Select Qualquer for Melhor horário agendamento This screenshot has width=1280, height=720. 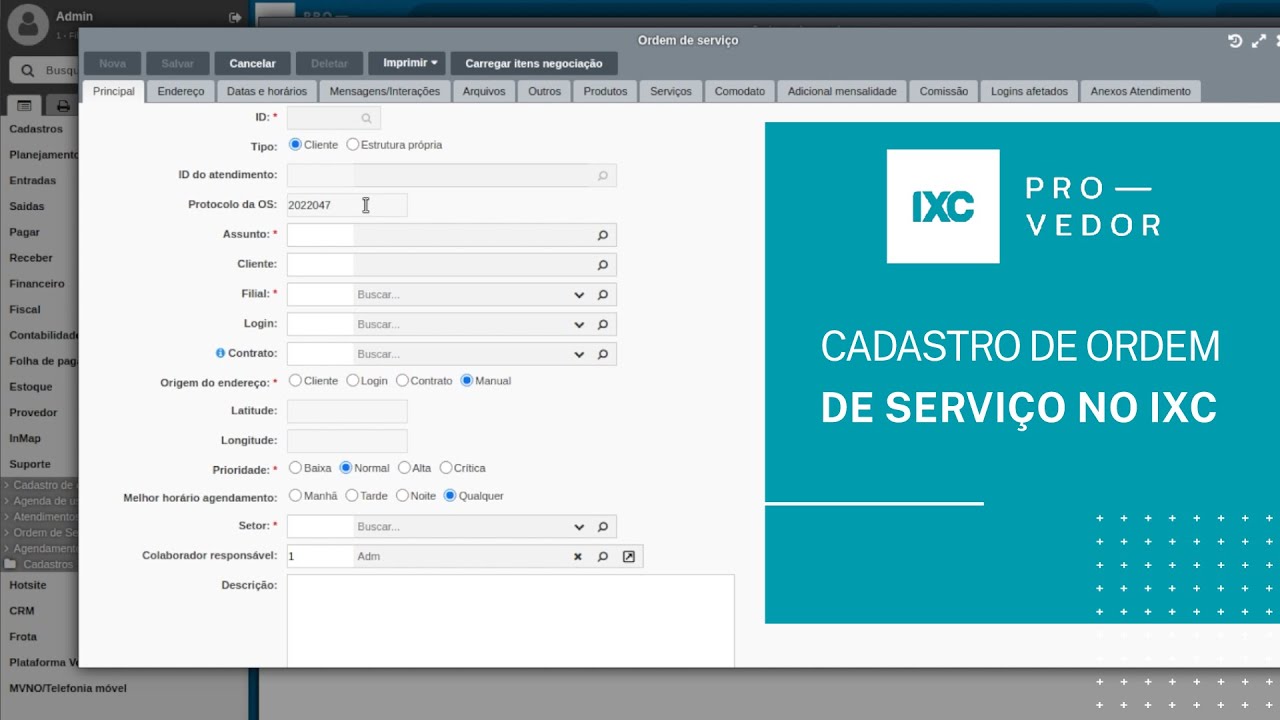coord(450,495)
